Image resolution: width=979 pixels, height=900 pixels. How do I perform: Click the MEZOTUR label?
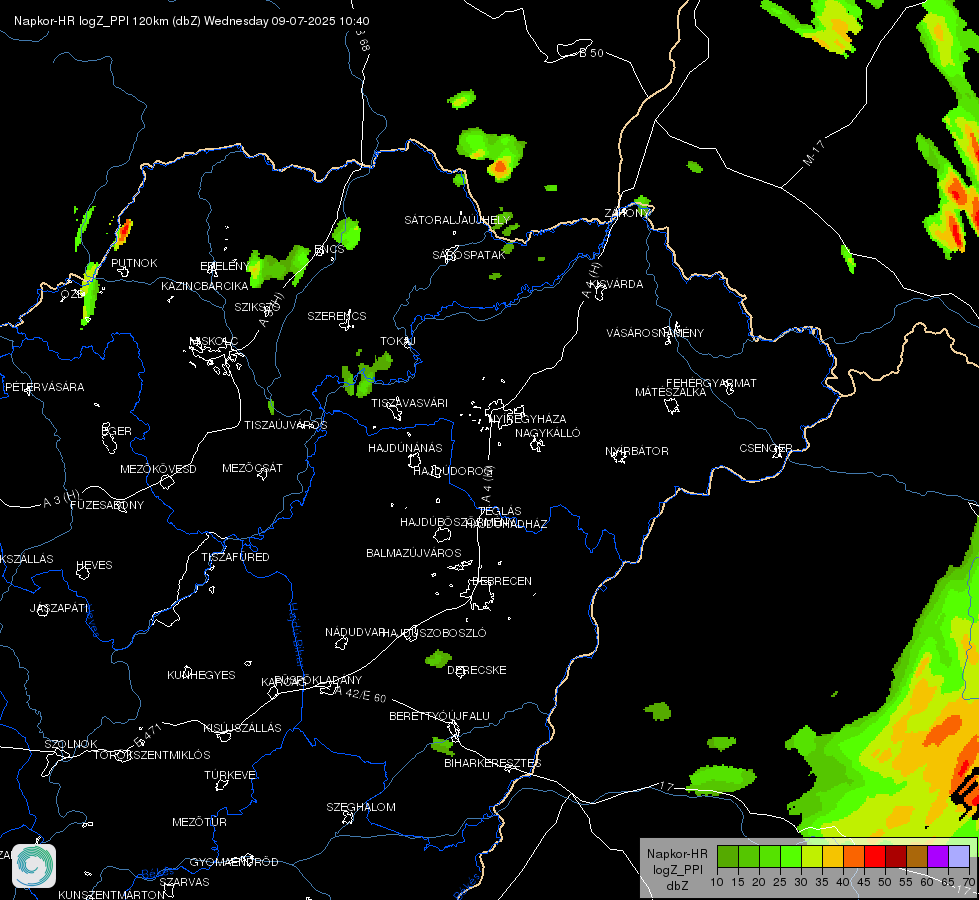click(199, 822)
